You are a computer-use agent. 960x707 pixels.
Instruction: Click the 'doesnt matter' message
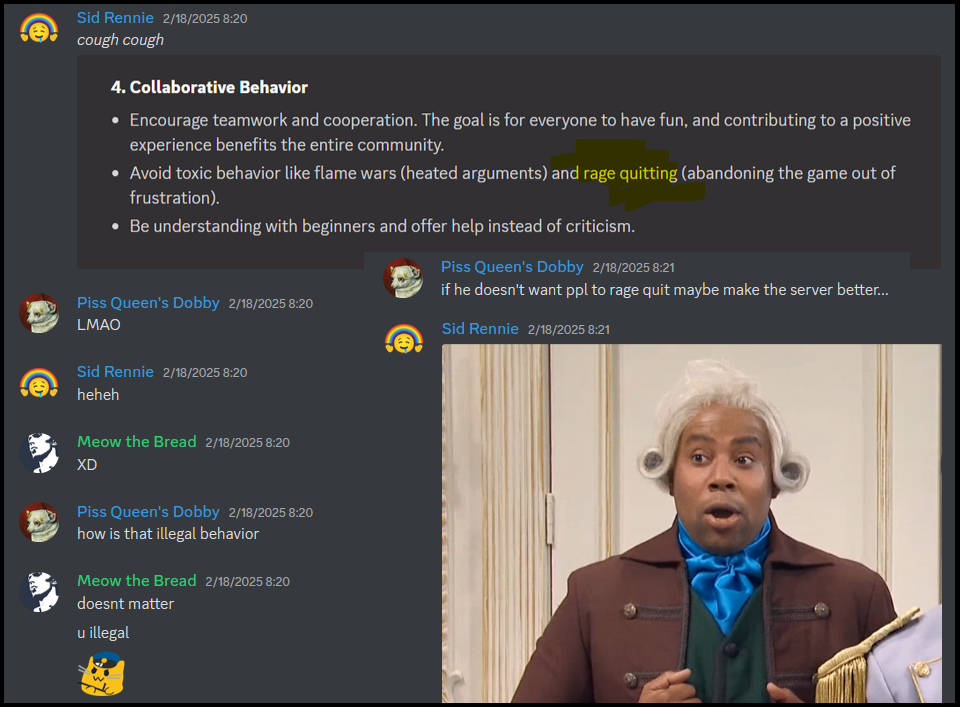pos(126,604)
